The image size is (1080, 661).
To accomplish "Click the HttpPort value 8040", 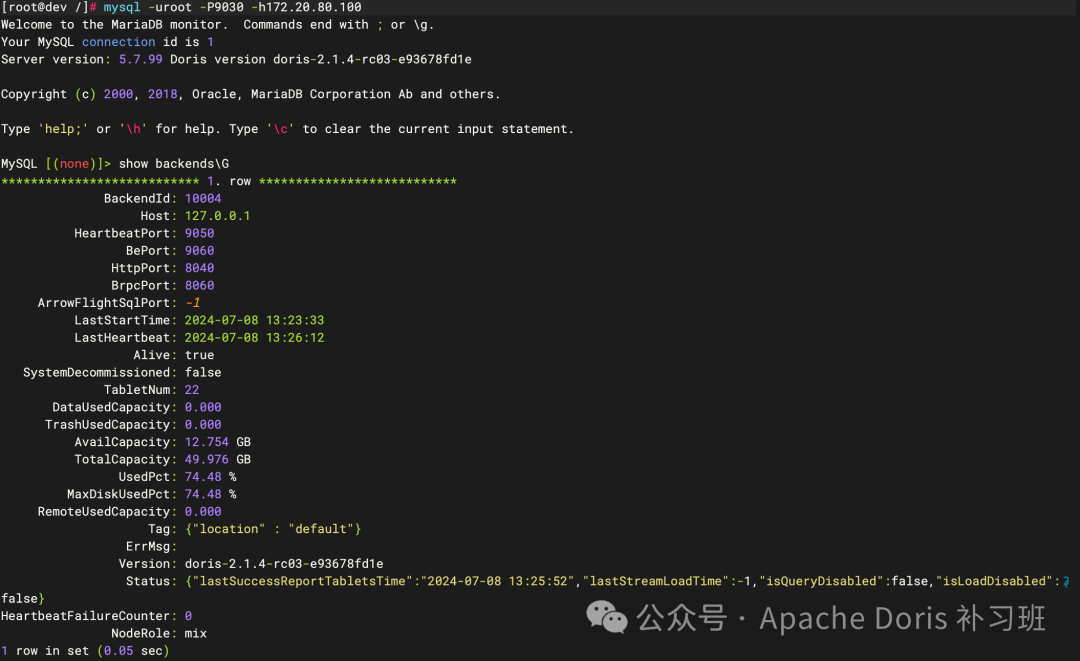I will (199, 267).
